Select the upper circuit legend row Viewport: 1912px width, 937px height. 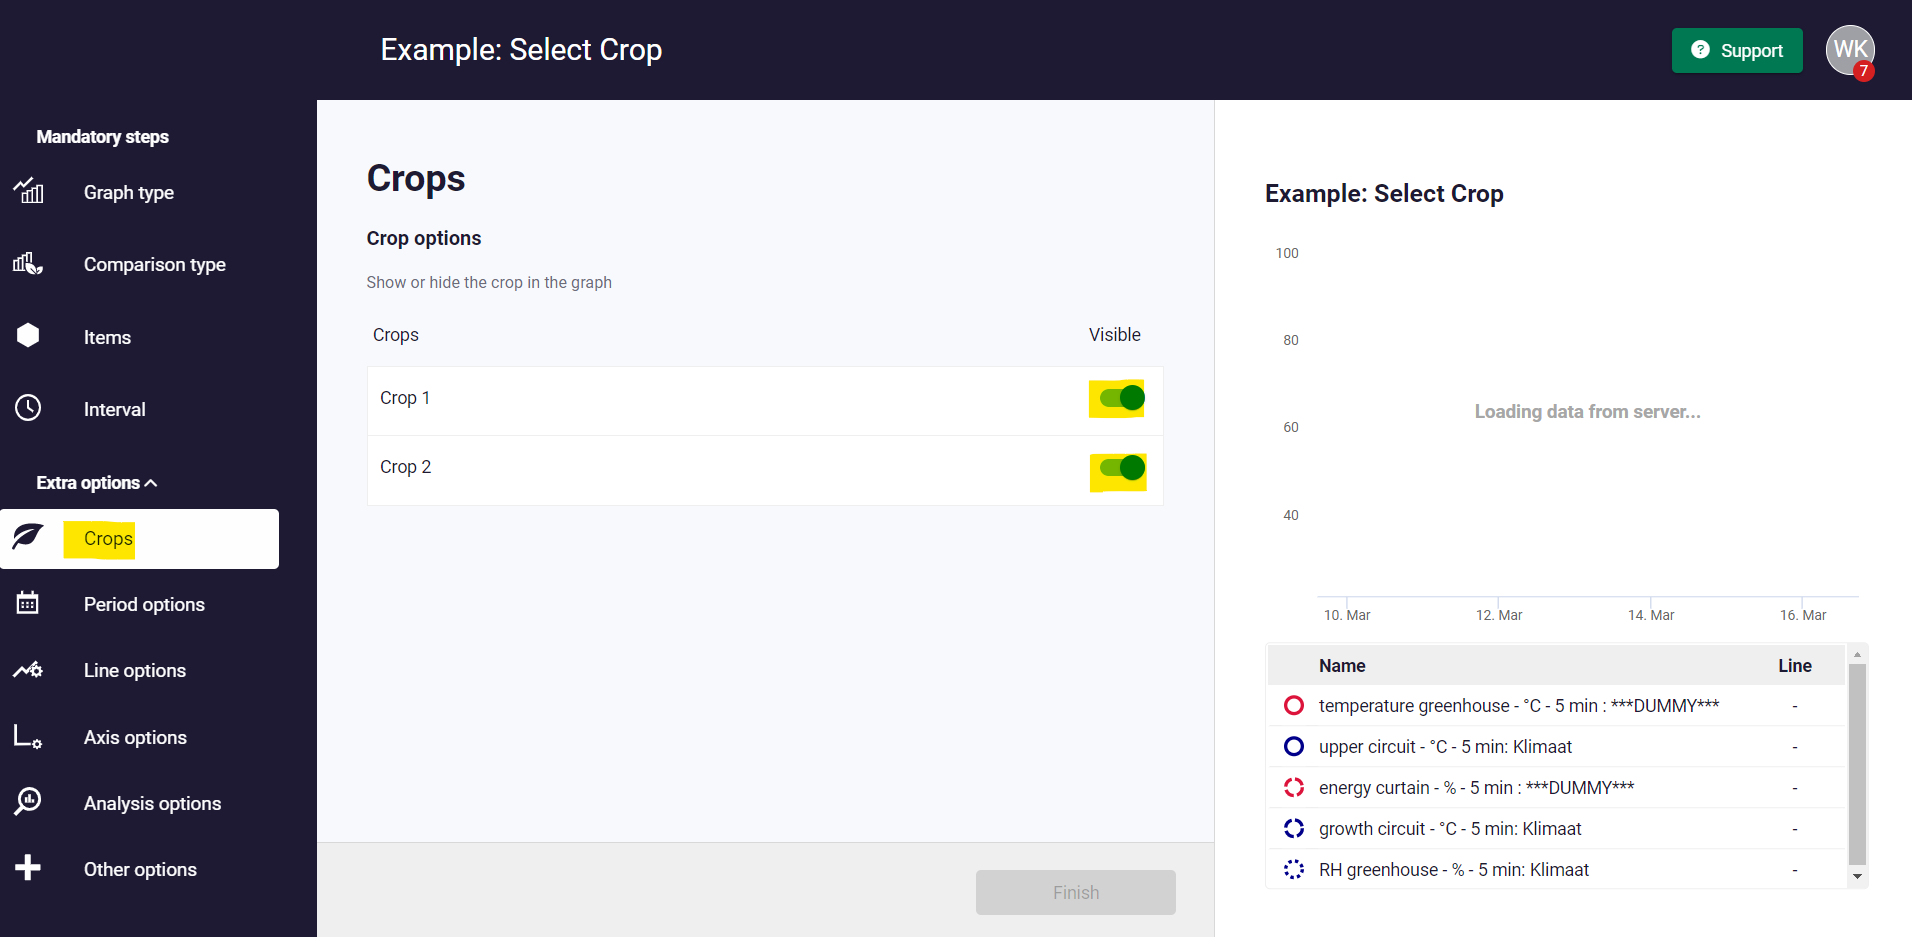point(1445,747)
